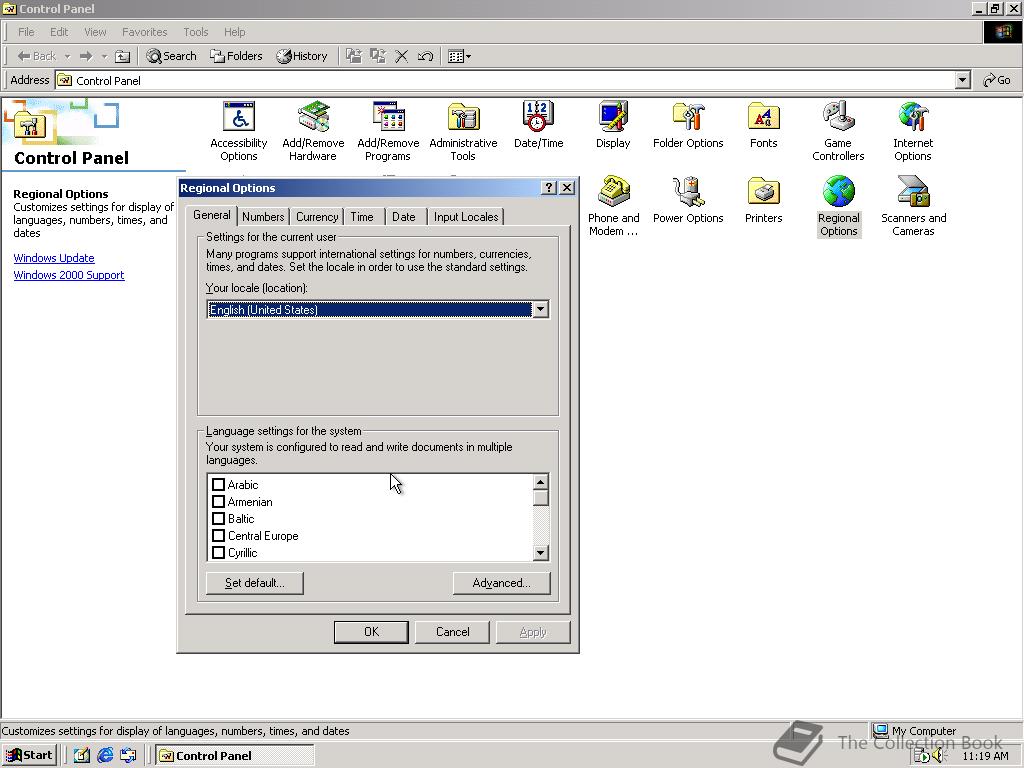
Task: Click the dialog's question mark help button
Action: pos(549,188)
